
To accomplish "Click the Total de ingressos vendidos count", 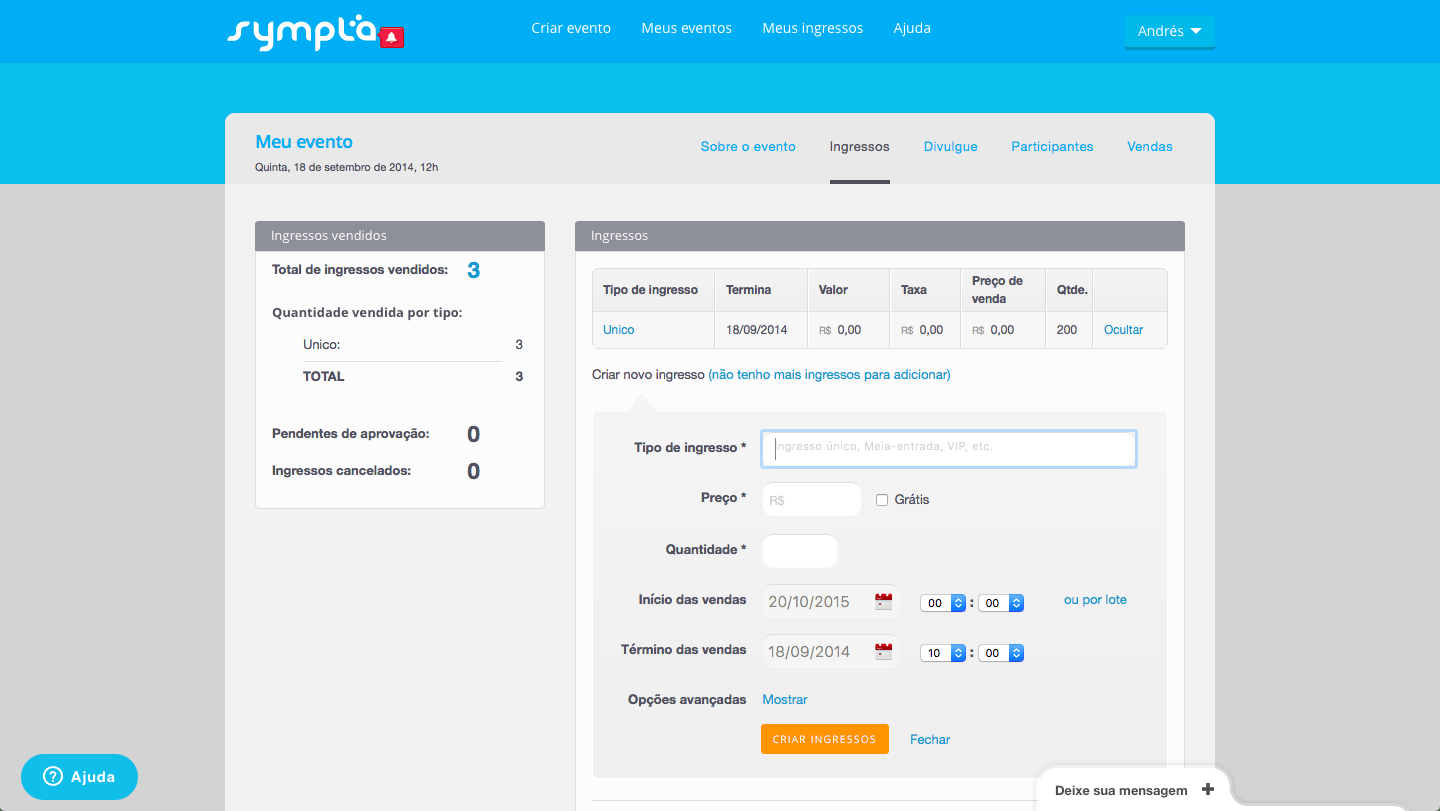I will (474, 270).
